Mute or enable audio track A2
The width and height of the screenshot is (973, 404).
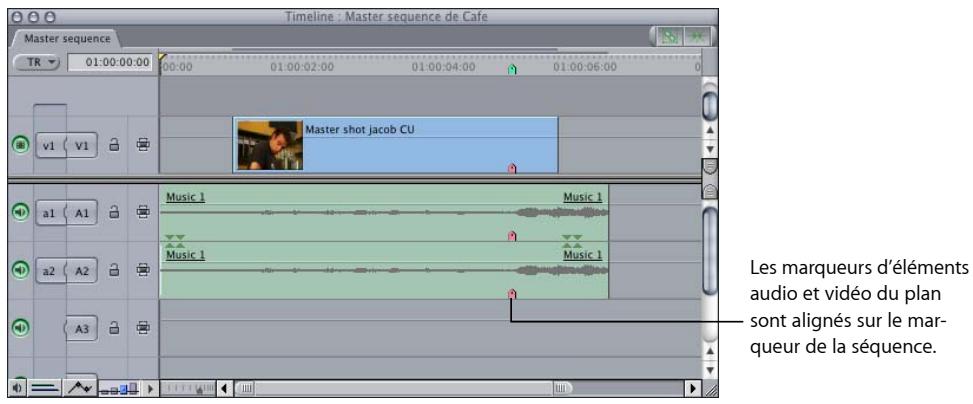pos(20,269)
